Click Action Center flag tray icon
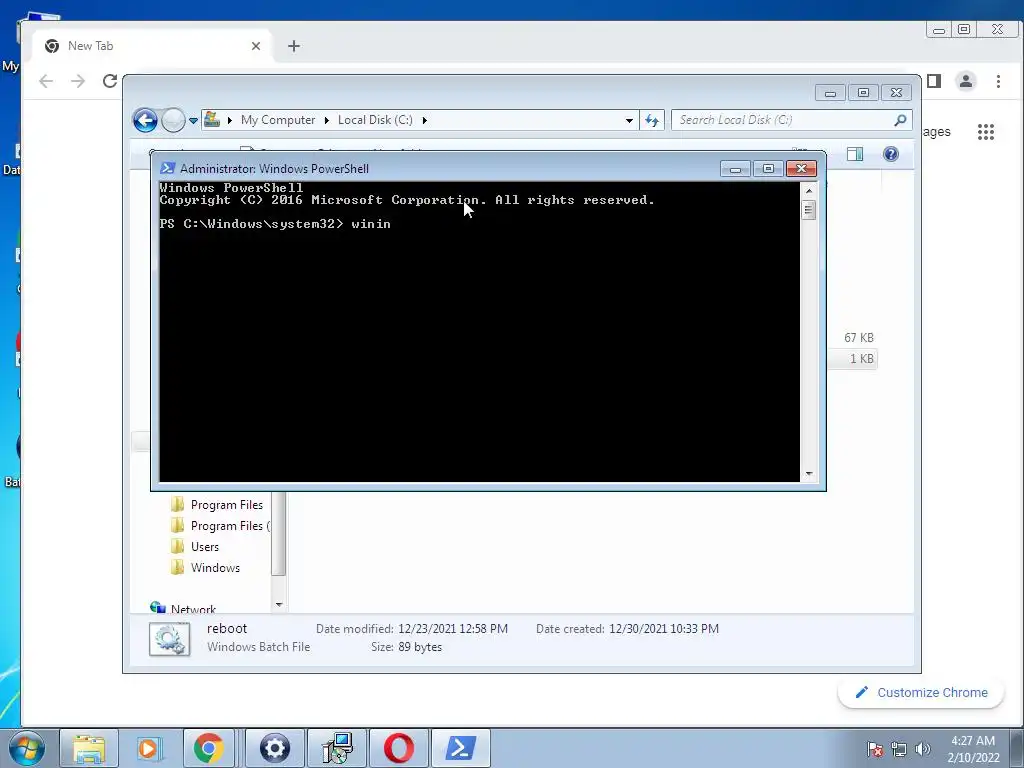This screenshot has width=1024, height=768. (x=875, y=749)
